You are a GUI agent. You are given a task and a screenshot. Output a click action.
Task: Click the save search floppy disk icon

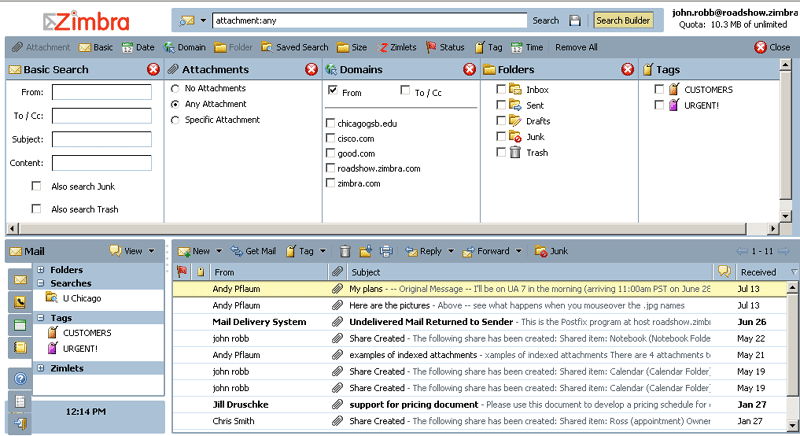[x=575, y=20]
